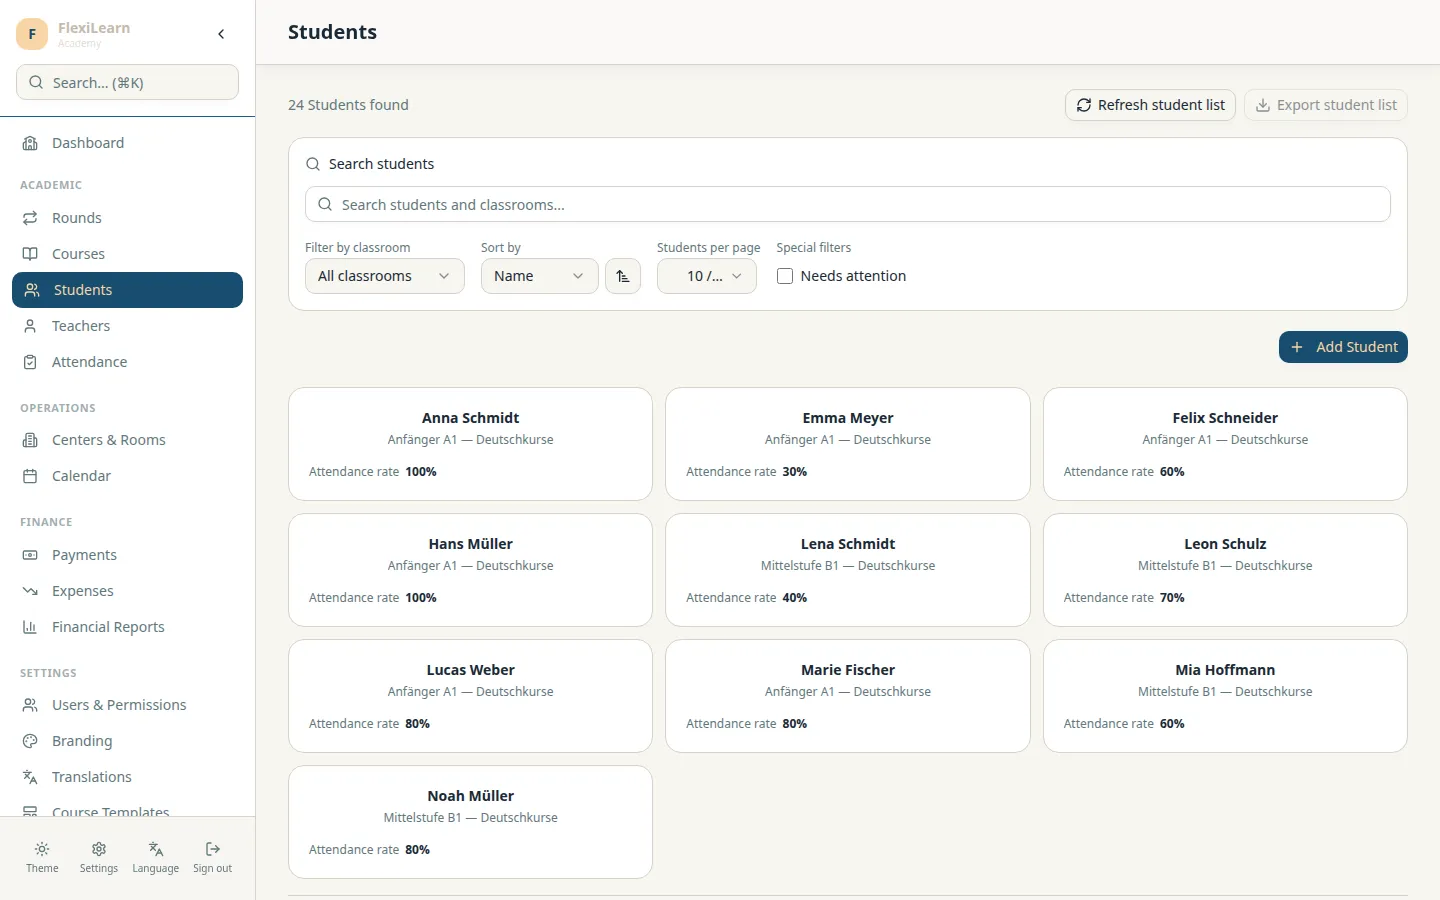Screen dimensions: 1440x900
Task: Expand the All classrooms filter dropdown
Action: click(x=385, y=276)
